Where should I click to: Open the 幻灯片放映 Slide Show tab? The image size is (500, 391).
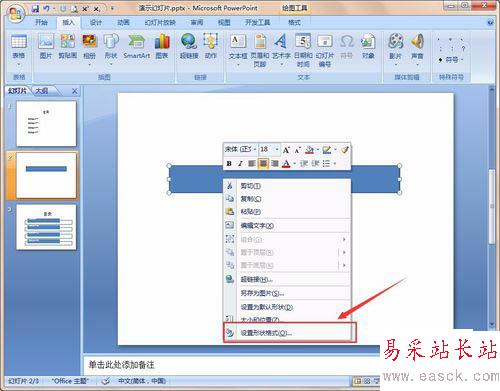click(x=160, y=22)
